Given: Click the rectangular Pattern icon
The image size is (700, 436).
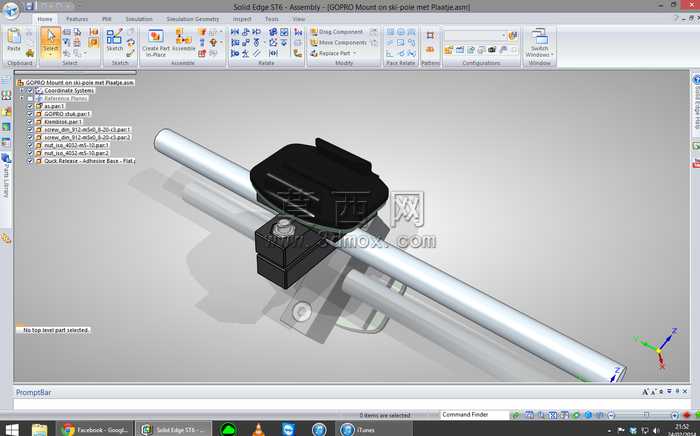Looking at the screenshot, I should pyautogui.click(x=430, y=35).
